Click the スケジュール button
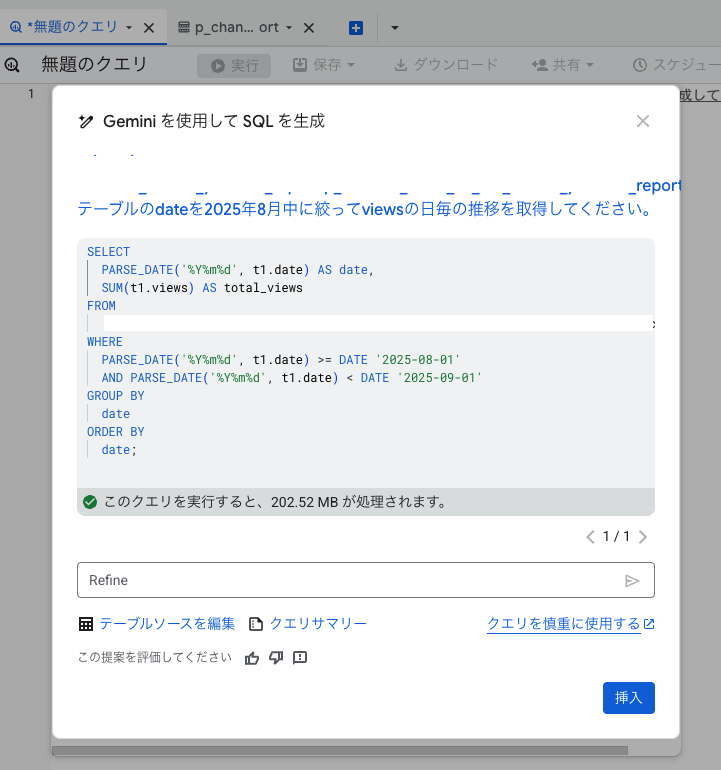Image resolution: width=721 pixels, height=770 pixels. [x=676, y=65]
